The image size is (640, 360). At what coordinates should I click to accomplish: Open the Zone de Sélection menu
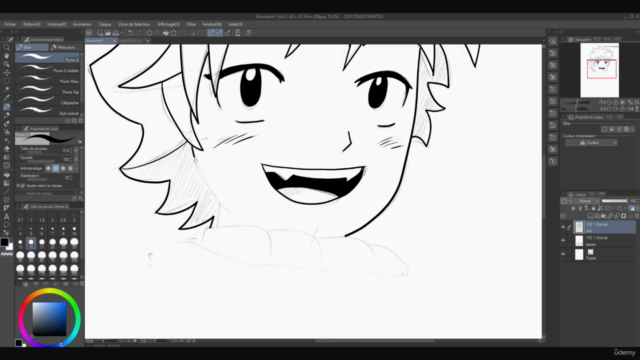point(134,24)
